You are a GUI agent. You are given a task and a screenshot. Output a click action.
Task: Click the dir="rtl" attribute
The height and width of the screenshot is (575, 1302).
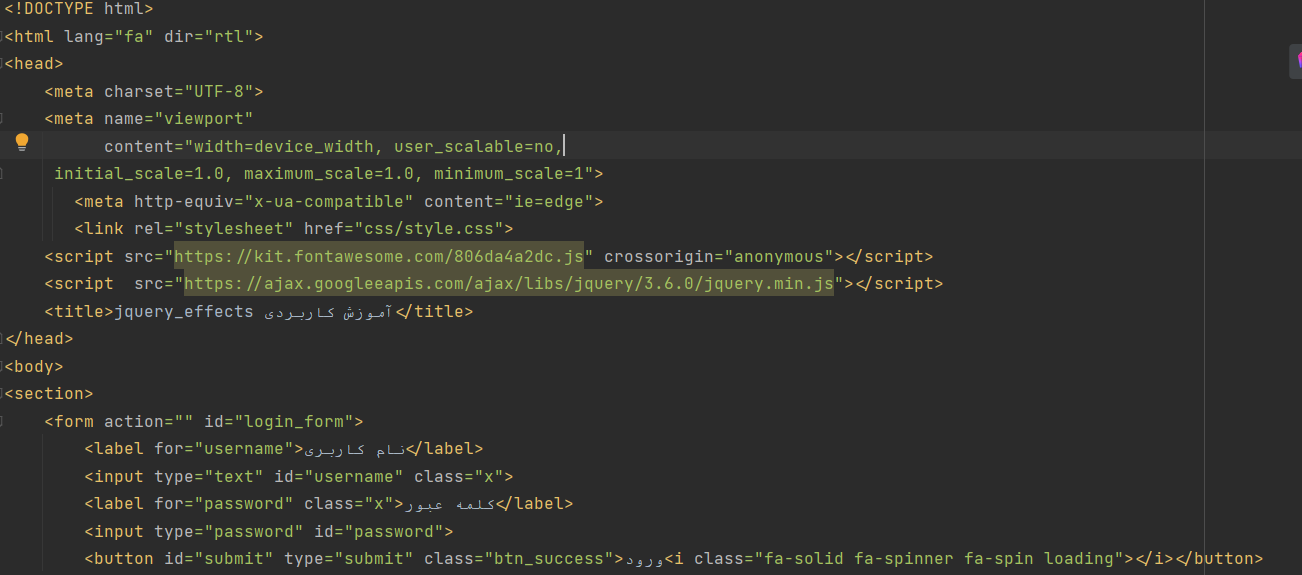coord(209,37)
